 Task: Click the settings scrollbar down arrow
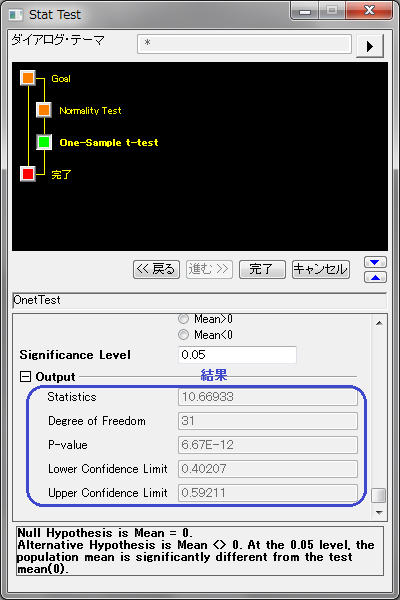[x=379, y=512]
